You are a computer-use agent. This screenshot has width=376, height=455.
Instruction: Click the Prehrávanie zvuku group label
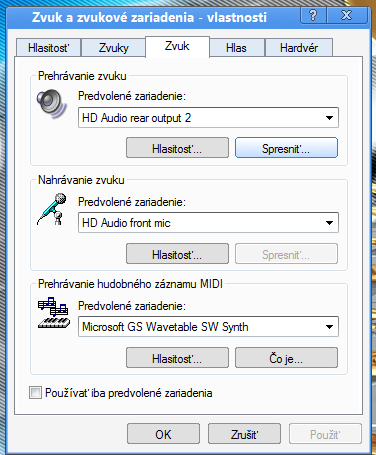pyautogui.click(x=82, y=76)
